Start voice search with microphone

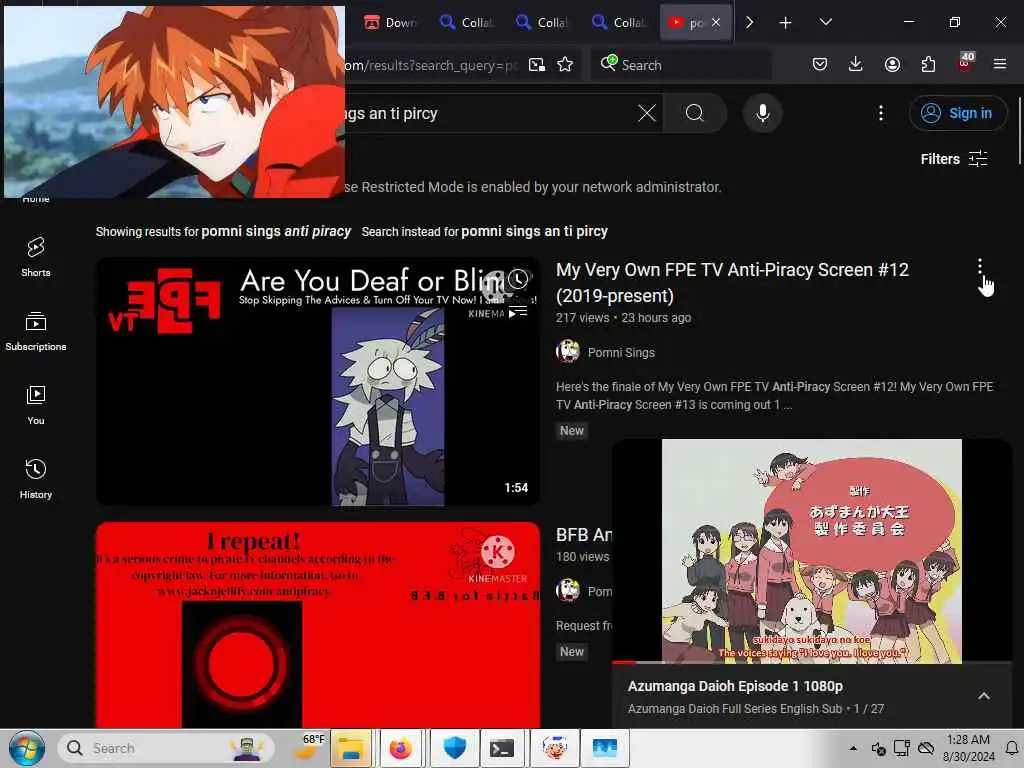click(762, 113)
